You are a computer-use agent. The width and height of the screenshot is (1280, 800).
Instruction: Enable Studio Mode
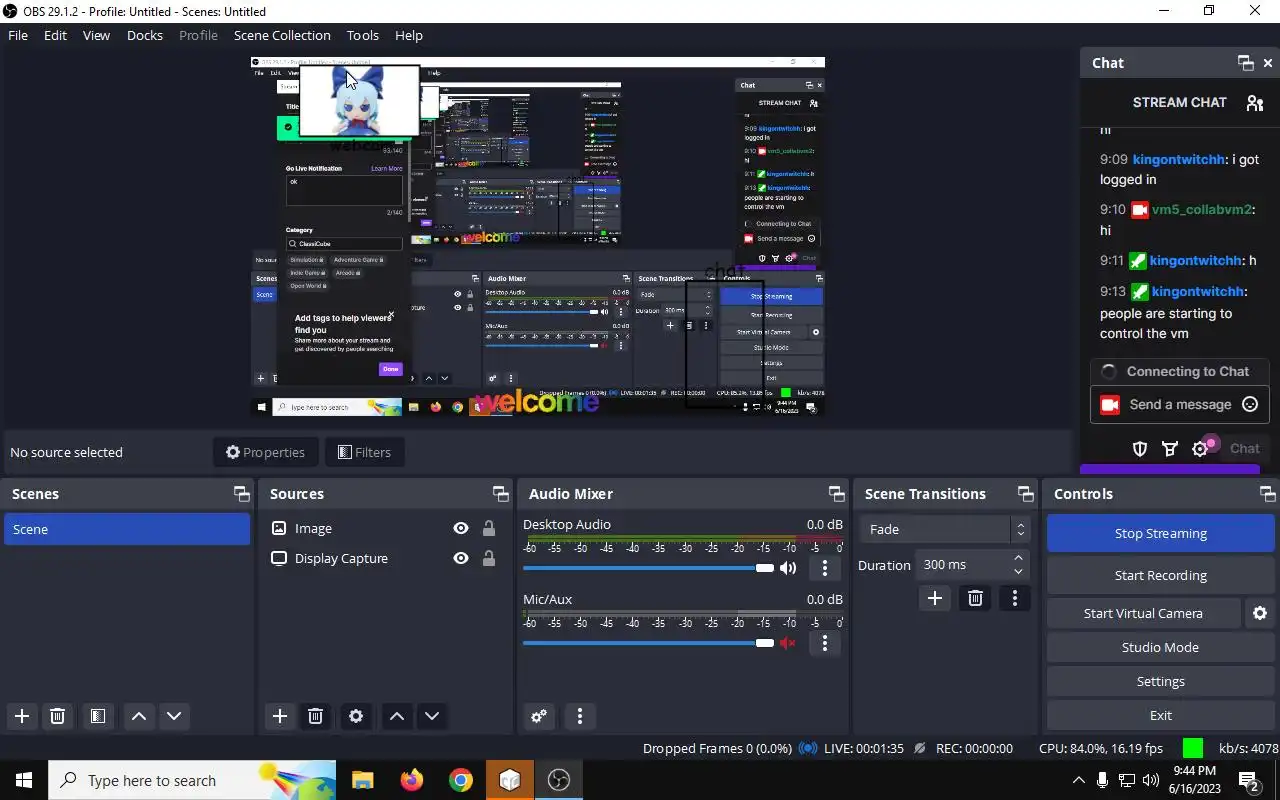point(1160,647)
